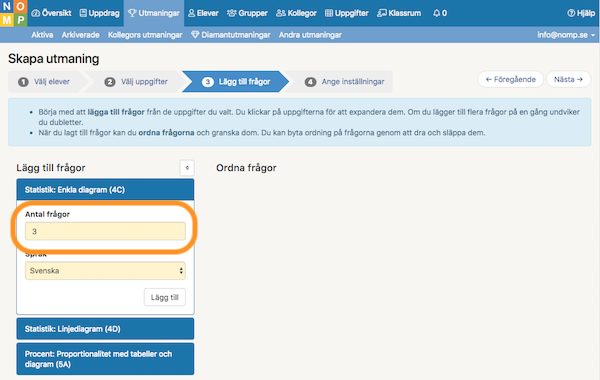Open the info@nomp.se account dropdown
The width and height of the screenshot is (600, 380).
coord(566,35)
